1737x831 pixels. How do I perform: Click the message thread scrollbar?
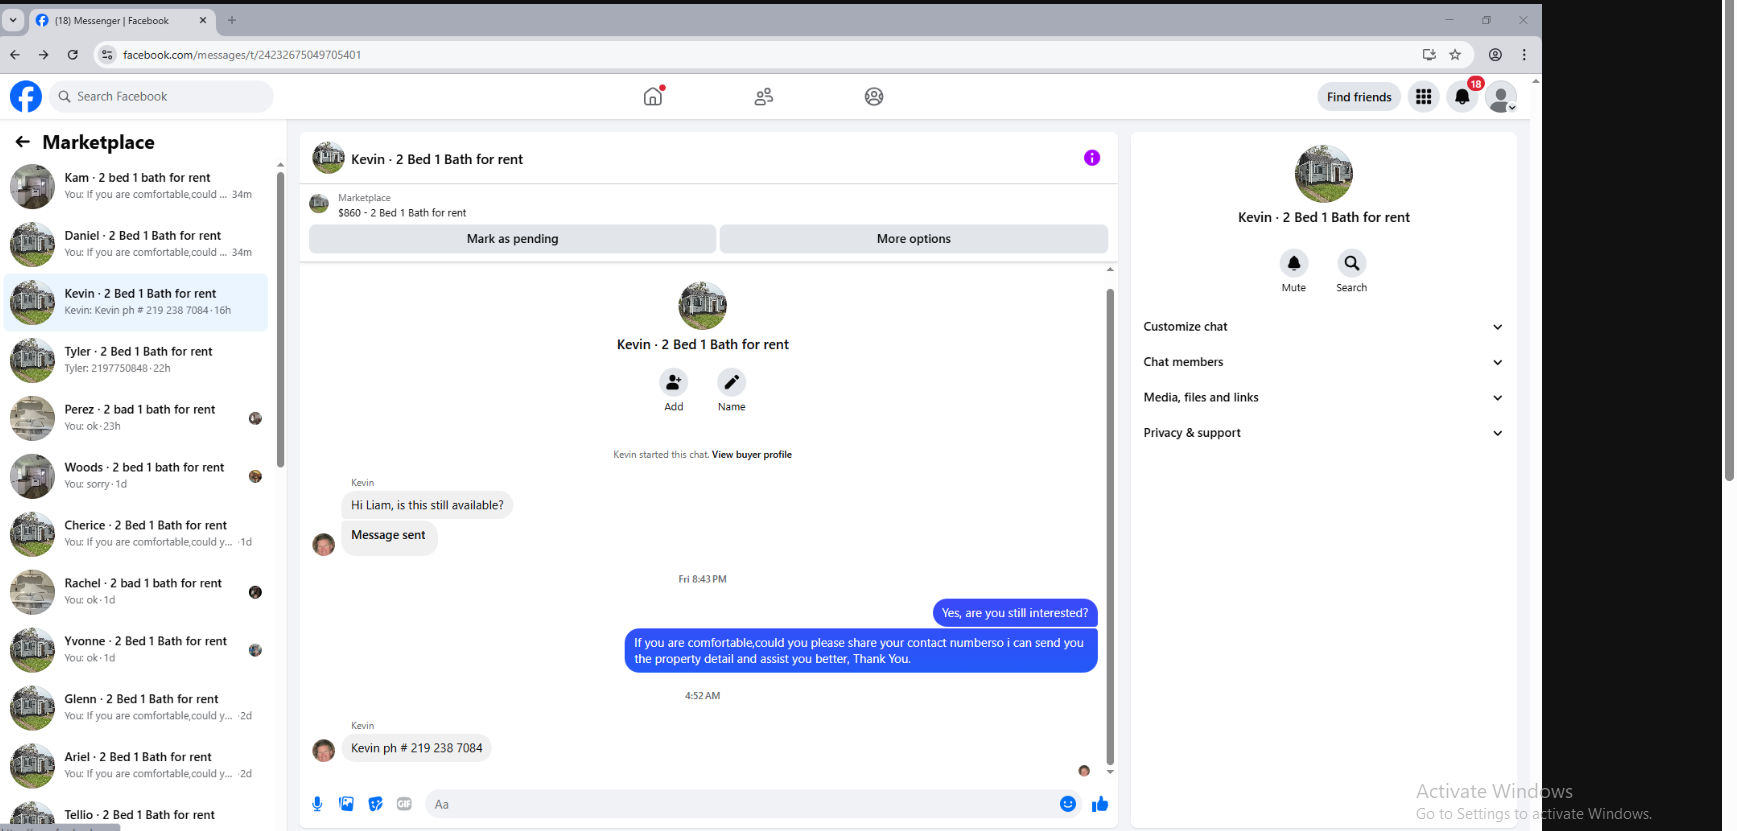tap(1110, 527)
